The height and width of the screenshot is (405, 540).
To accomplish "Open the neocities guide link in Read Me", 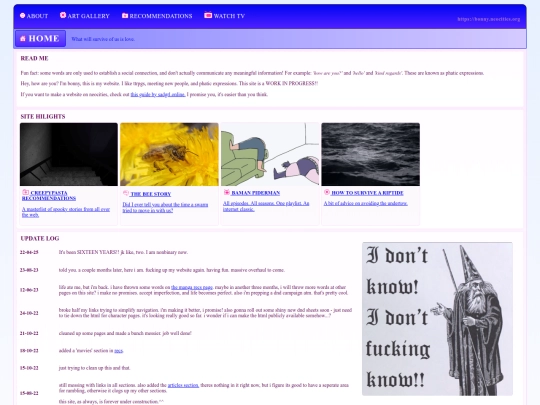I will [158, 94].
